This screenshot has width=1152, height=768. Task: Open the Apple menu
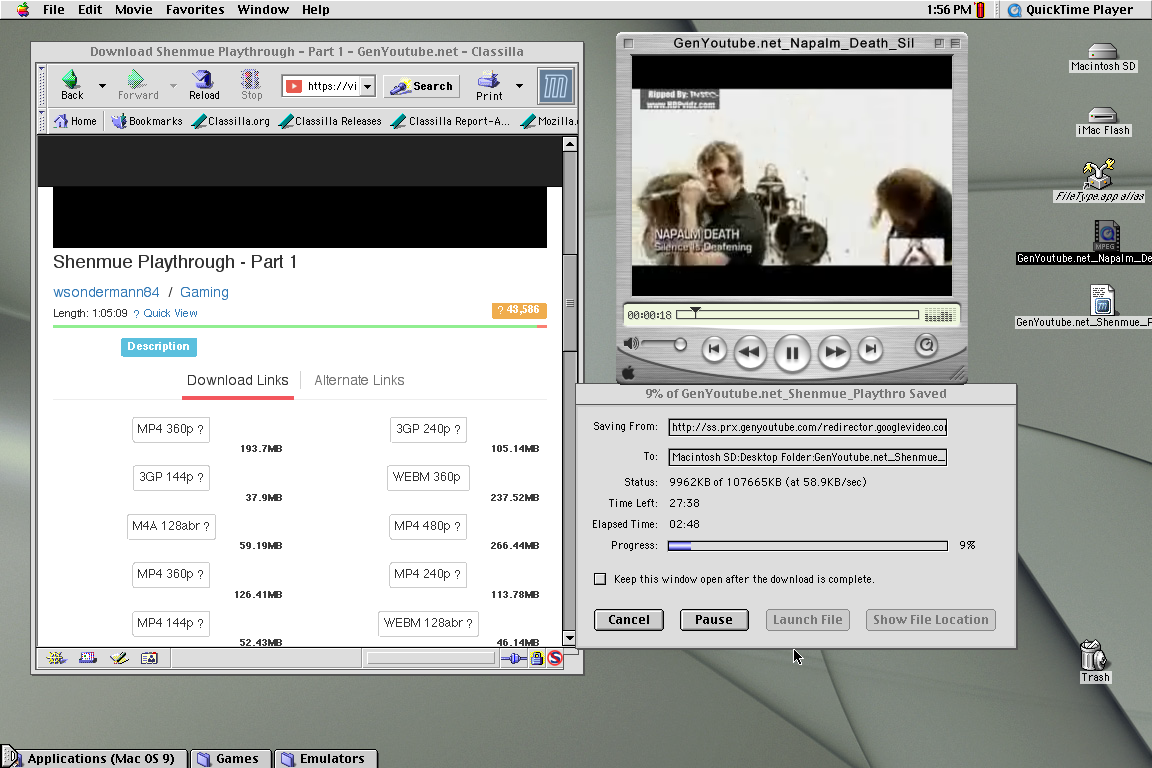pyautogui.click(x=23, y=10)
